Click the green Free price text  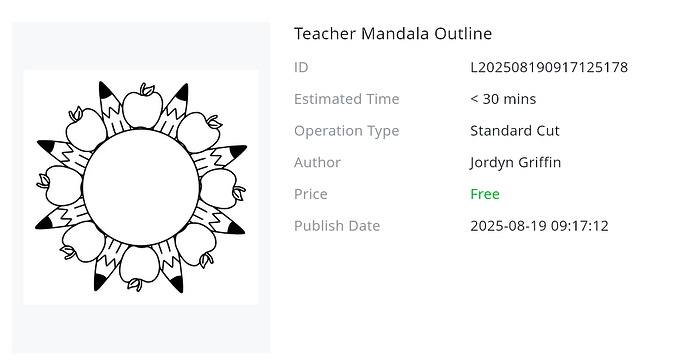(x=484, y=194)
